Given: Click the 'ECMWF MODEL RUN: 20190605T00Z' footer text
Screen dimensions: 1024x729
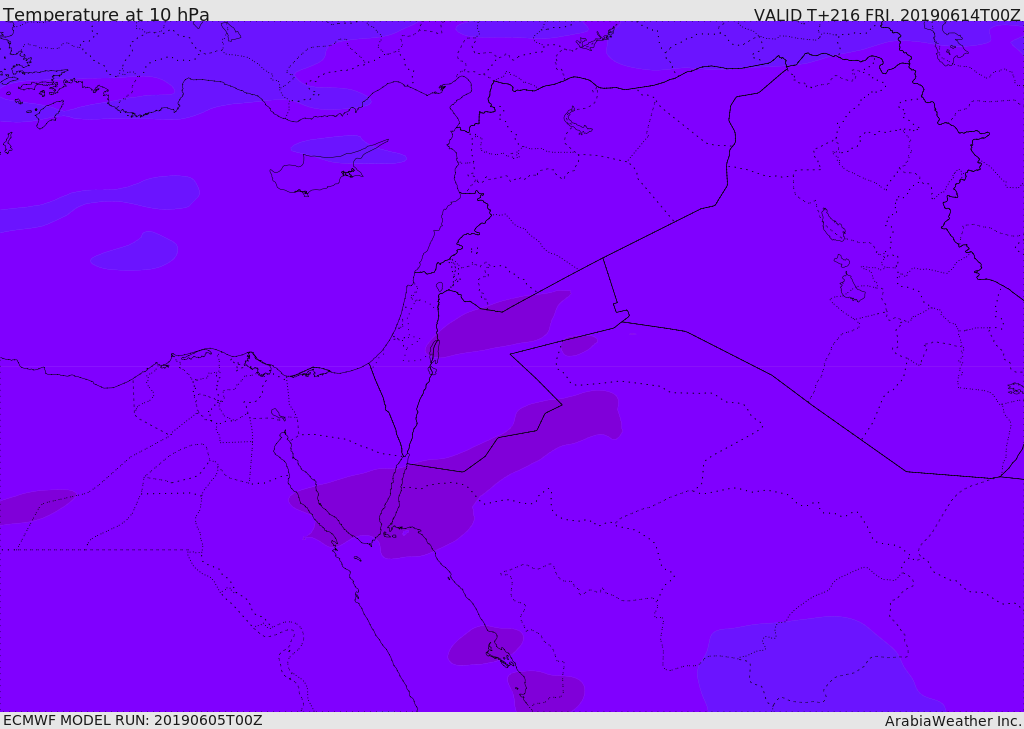Looking at the screenshot, I should pyautogui.click(x=133, y=721).
